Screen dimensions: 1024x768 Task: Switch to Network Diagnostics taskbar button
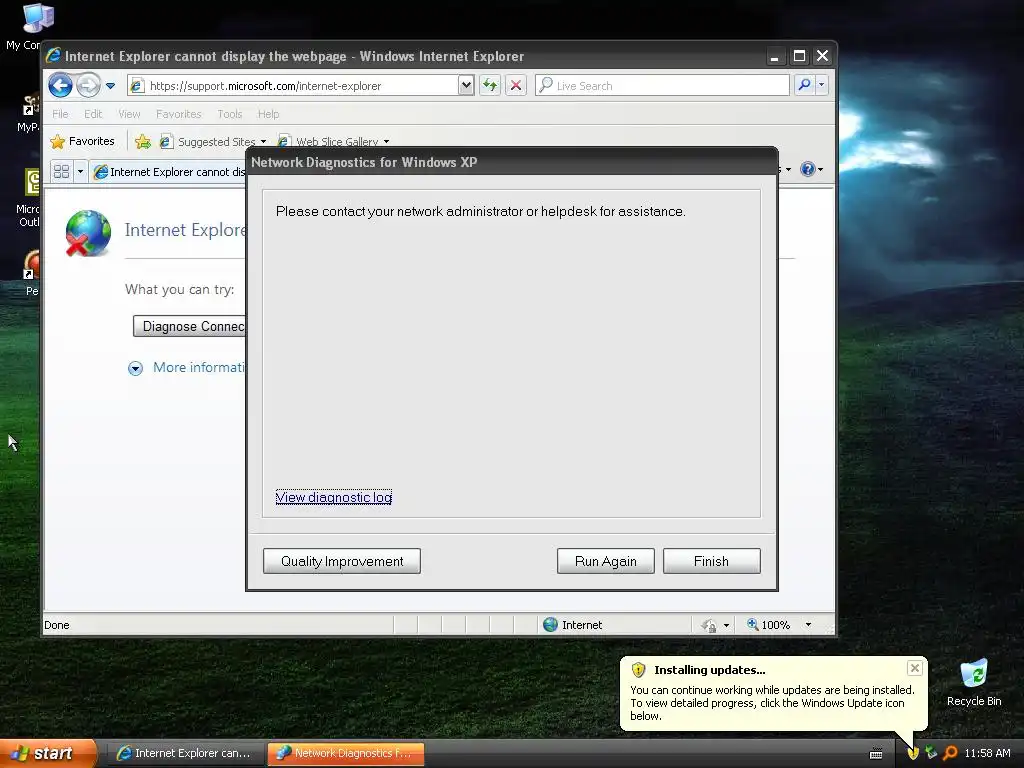[x=346, y=753]
